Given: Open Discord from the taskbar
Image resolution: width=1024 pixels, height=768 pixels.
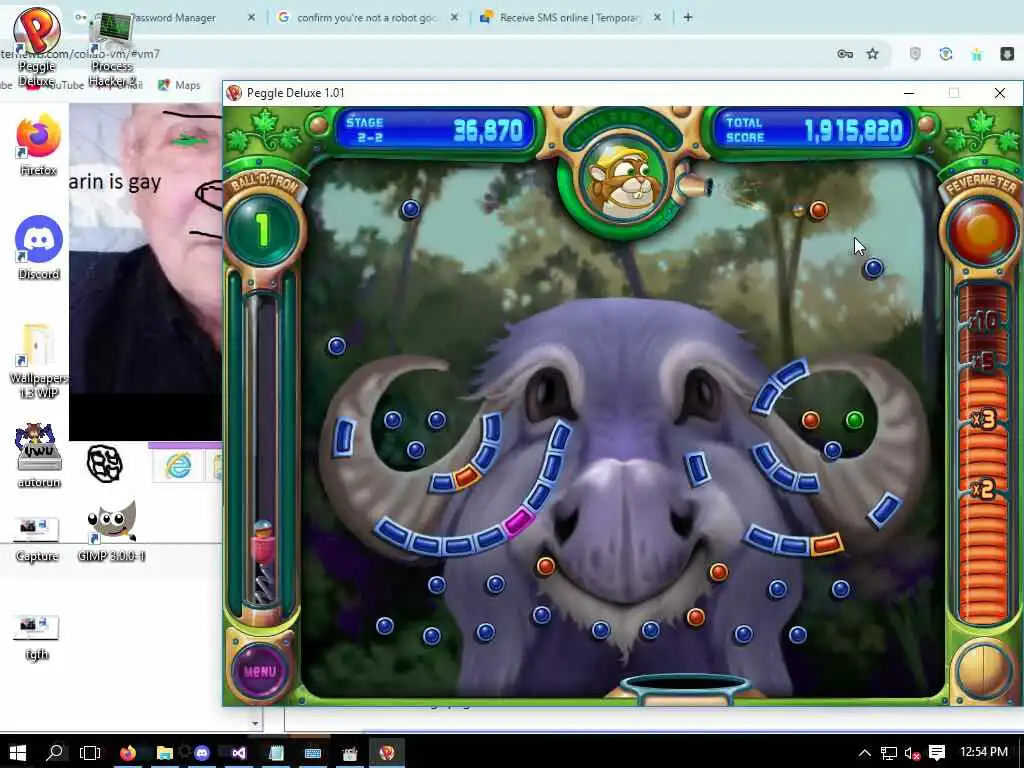Looking at the screenshot, I should pyautogui.click(x=202, y=753).
